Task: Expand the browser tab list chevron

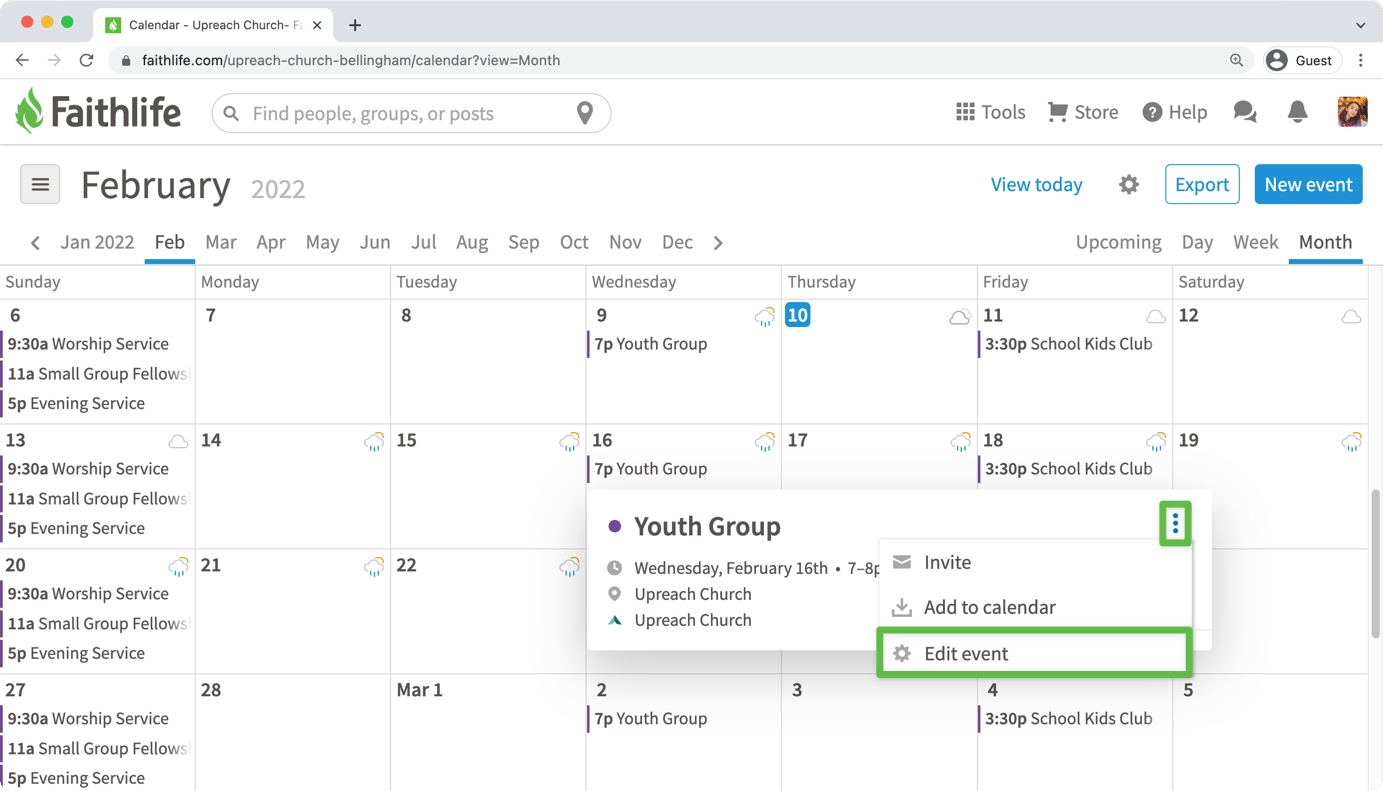Action: [1361, 25]
